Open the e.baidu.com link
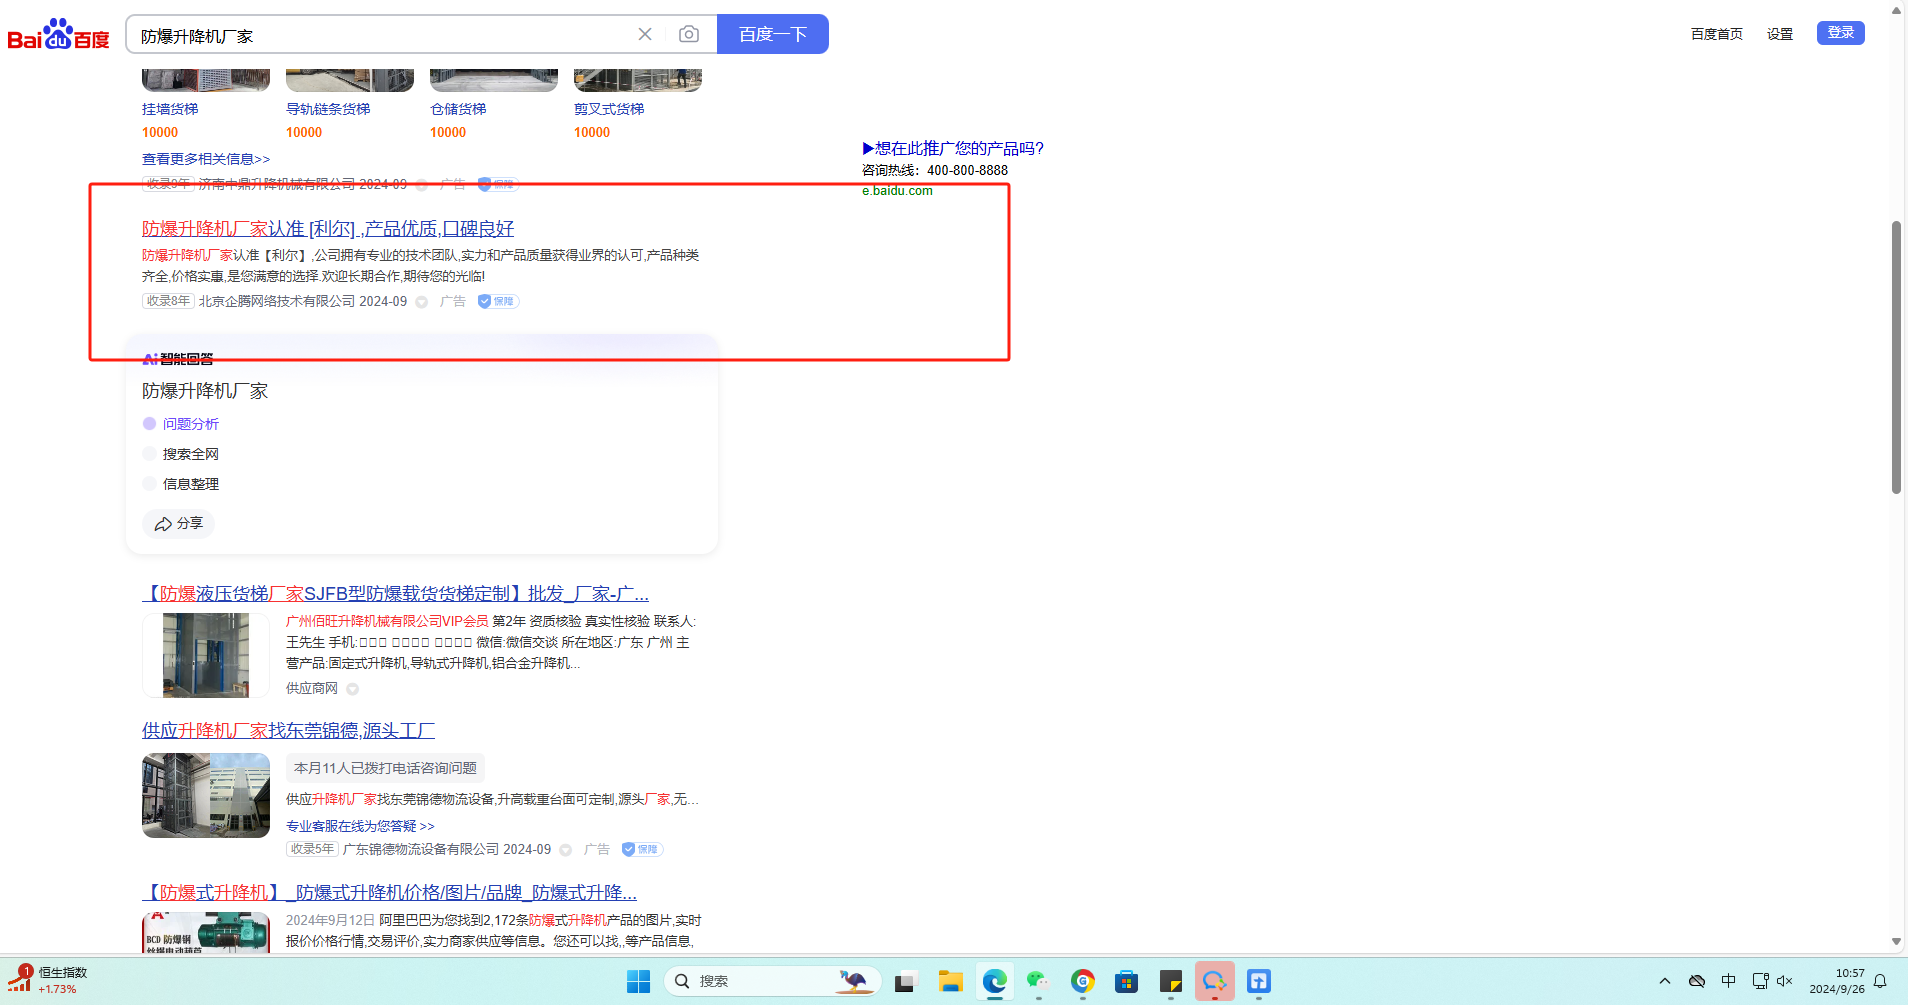This screenshot has height=1005, width=1908. (897, 191)
